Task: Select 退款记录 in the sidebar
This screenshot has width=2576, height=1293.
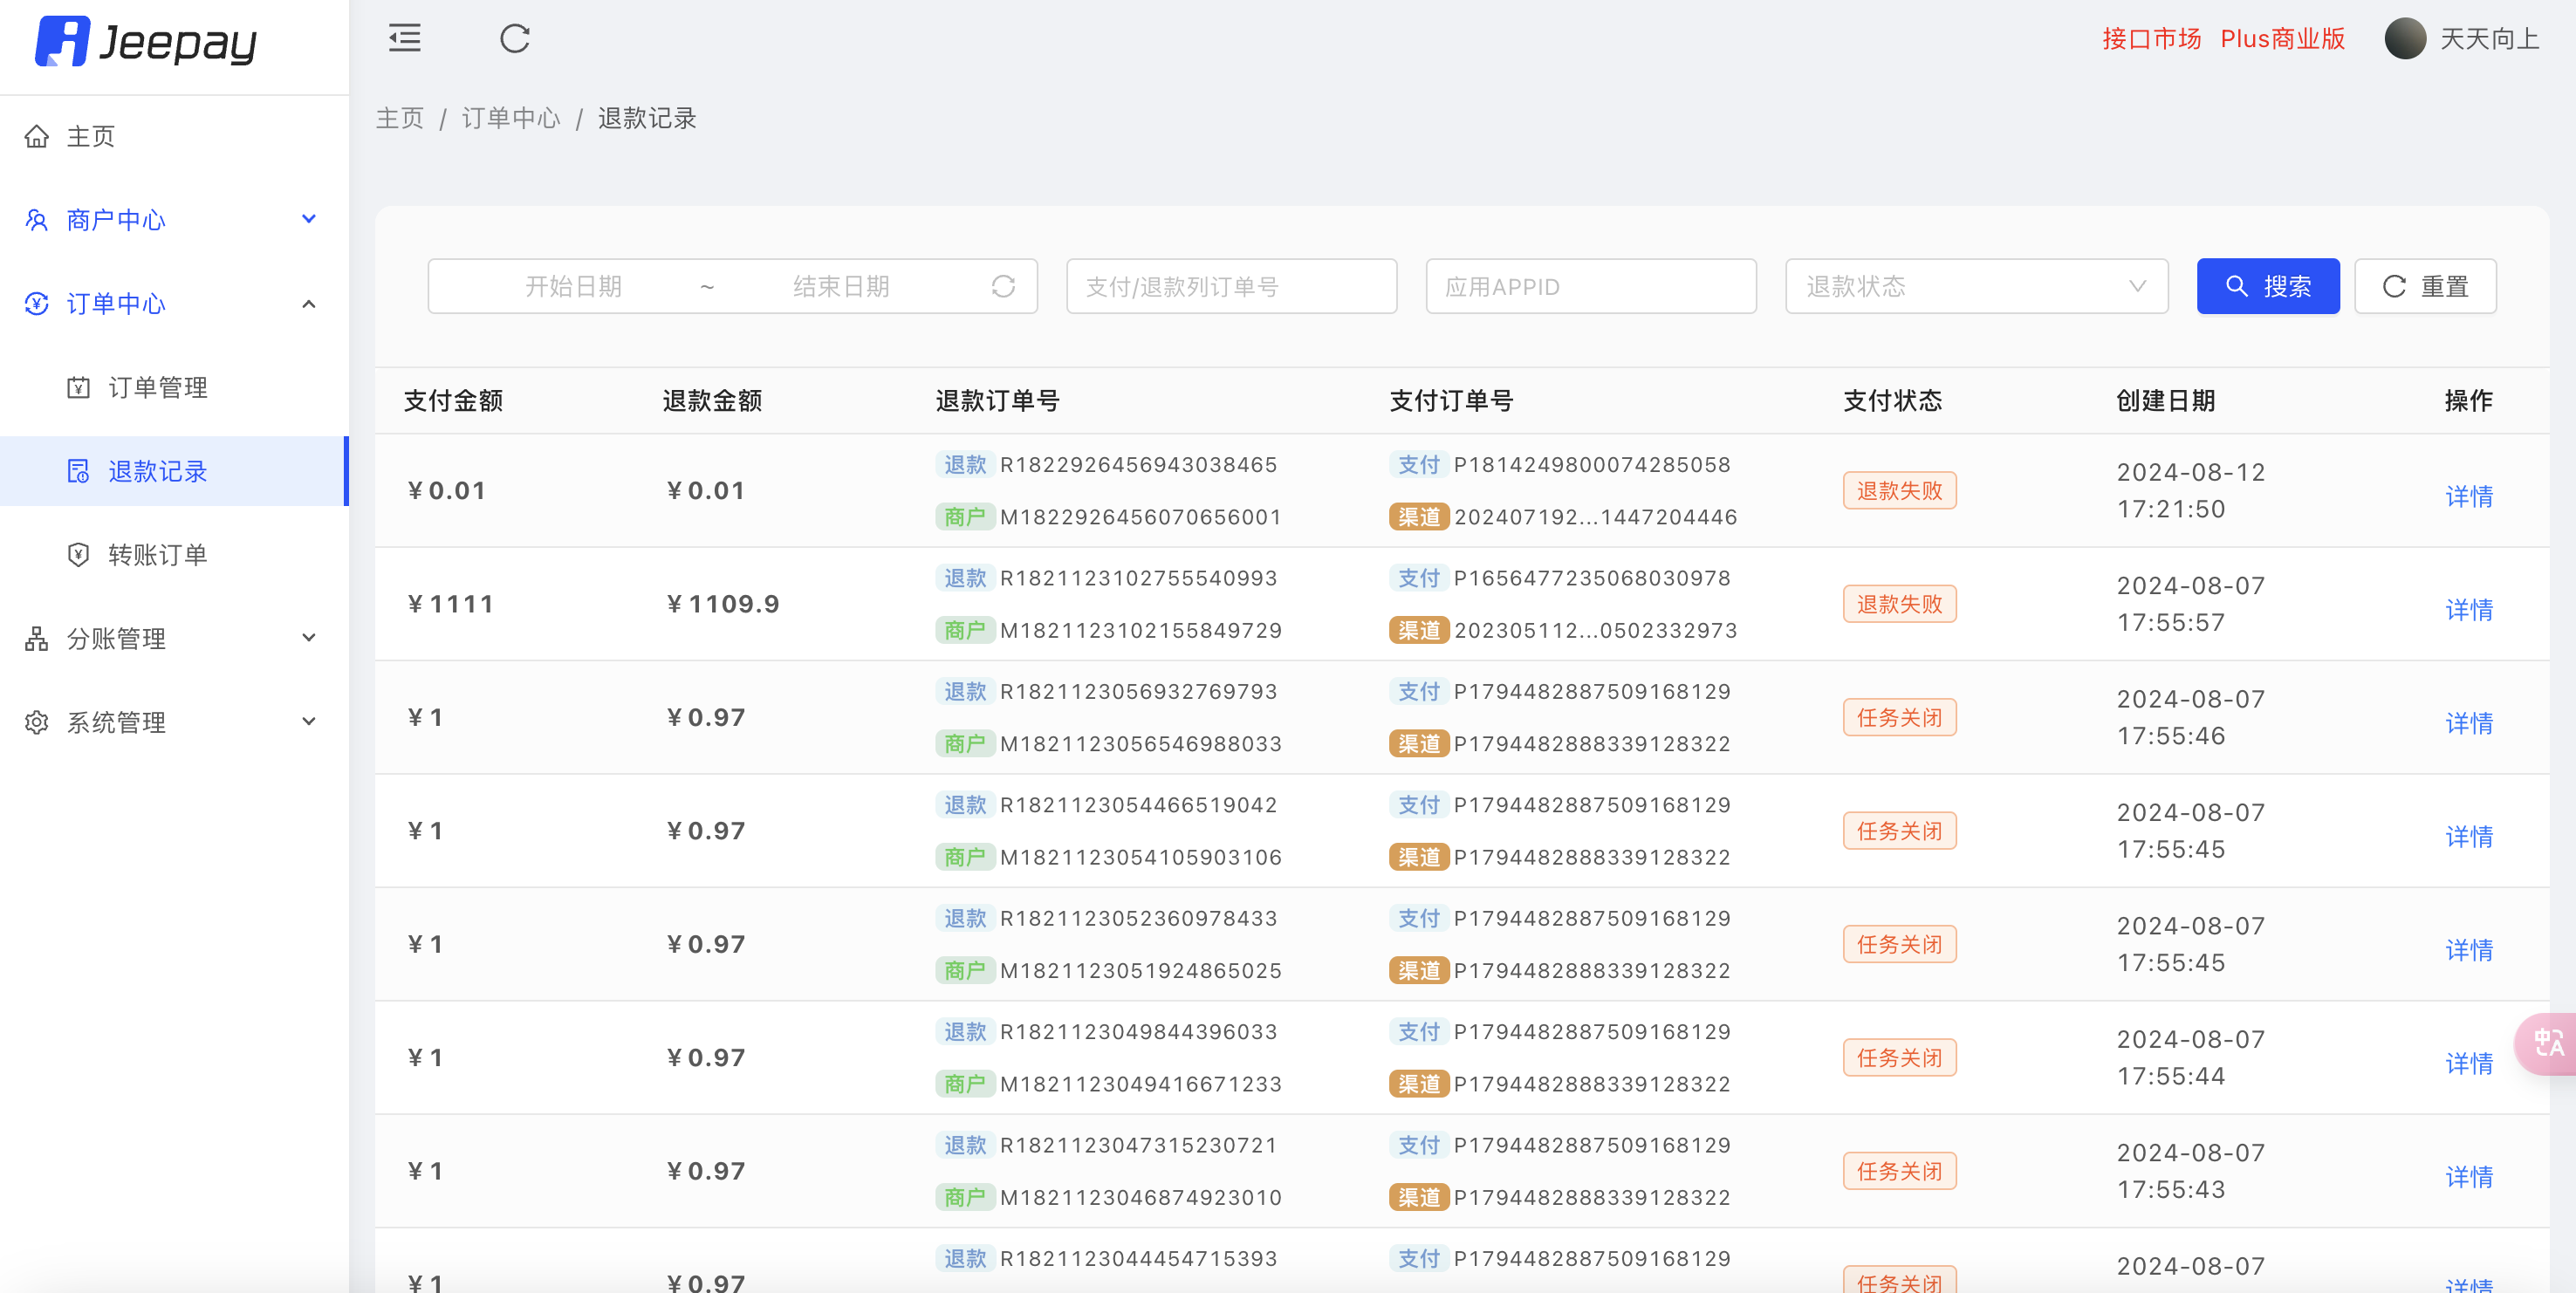Action: (x=157, y=471)
